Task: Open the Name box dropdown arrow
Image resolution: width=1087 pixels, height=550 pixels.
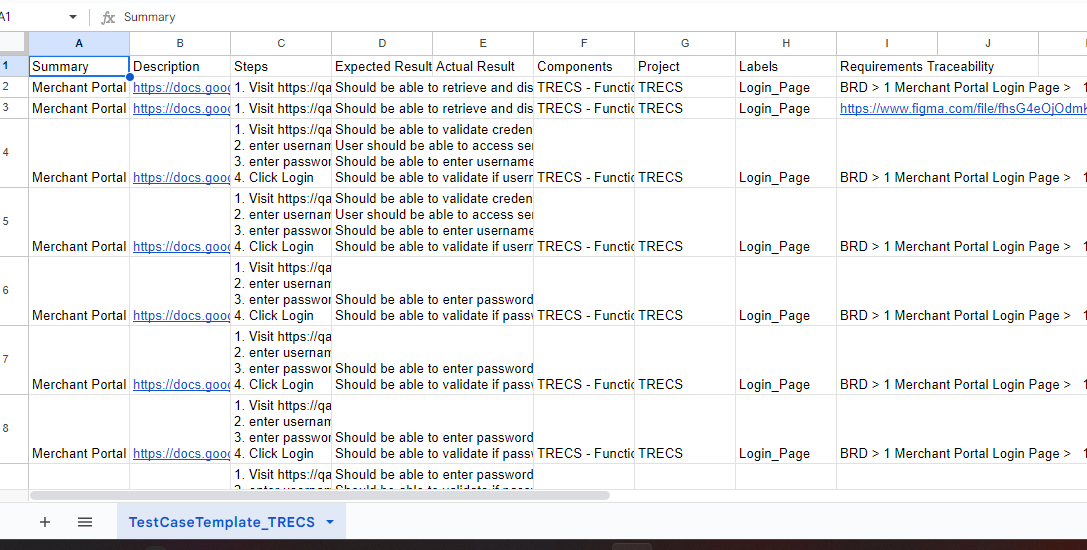Action: (x=73, y=18)
